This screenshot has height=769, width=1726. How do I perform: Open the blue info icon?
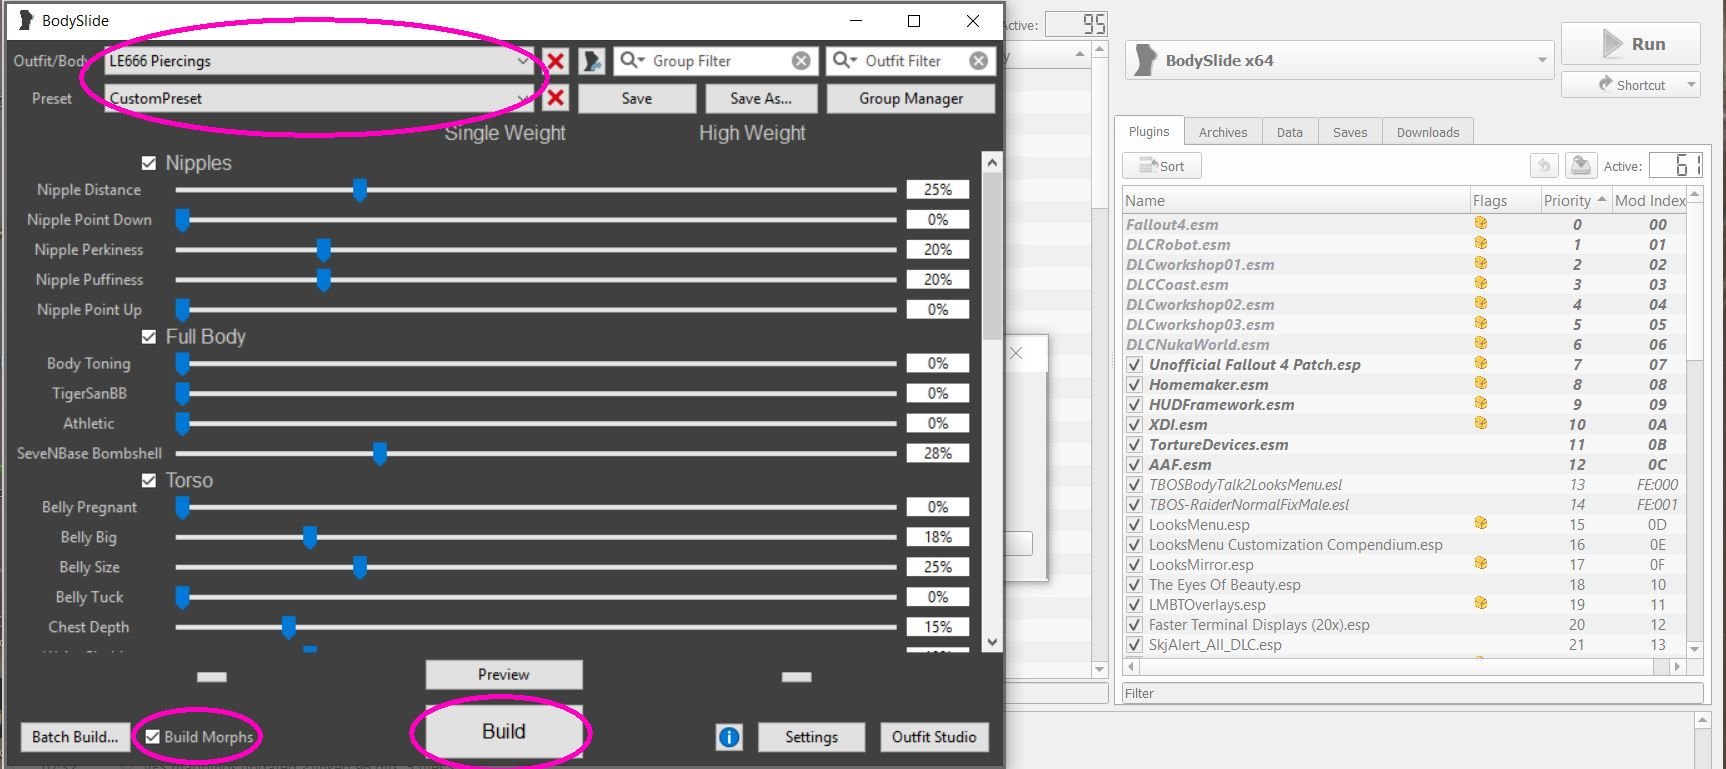729,737
